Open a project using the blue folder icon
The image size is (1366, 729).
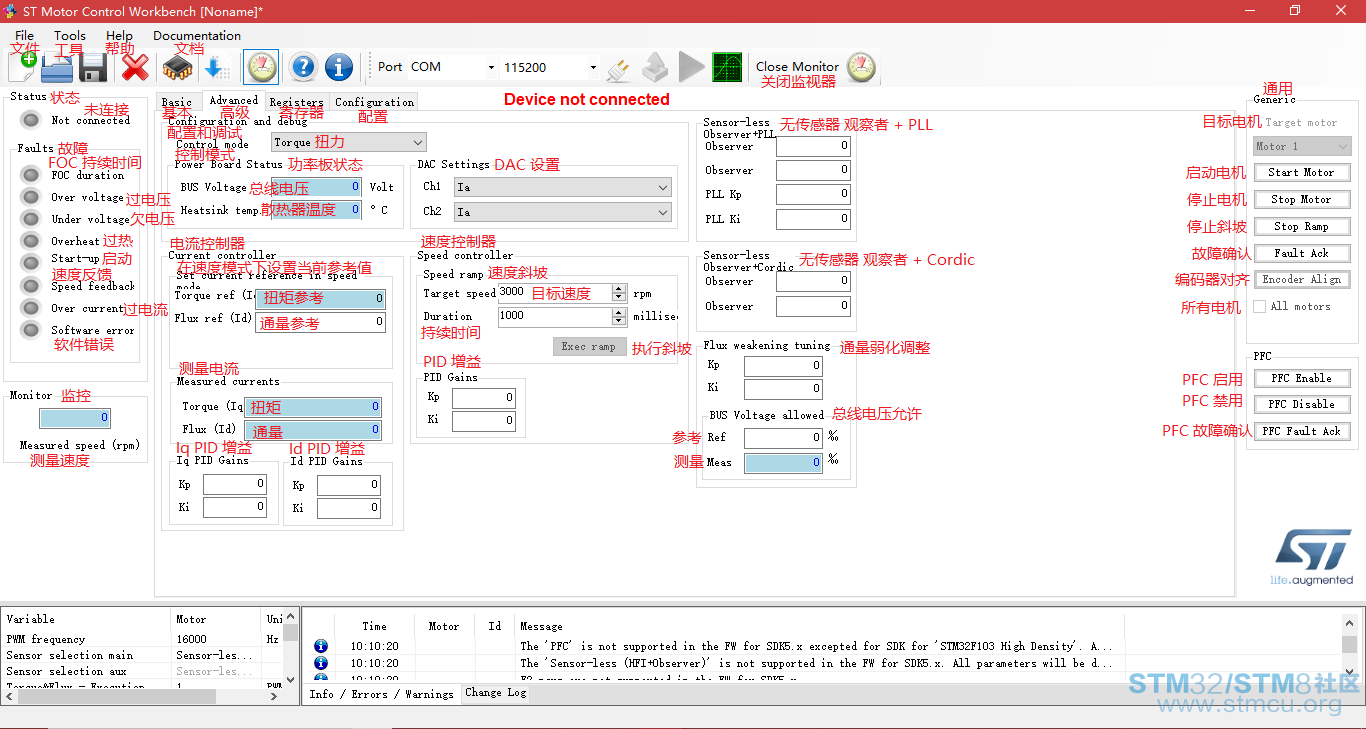coord(57,67)
